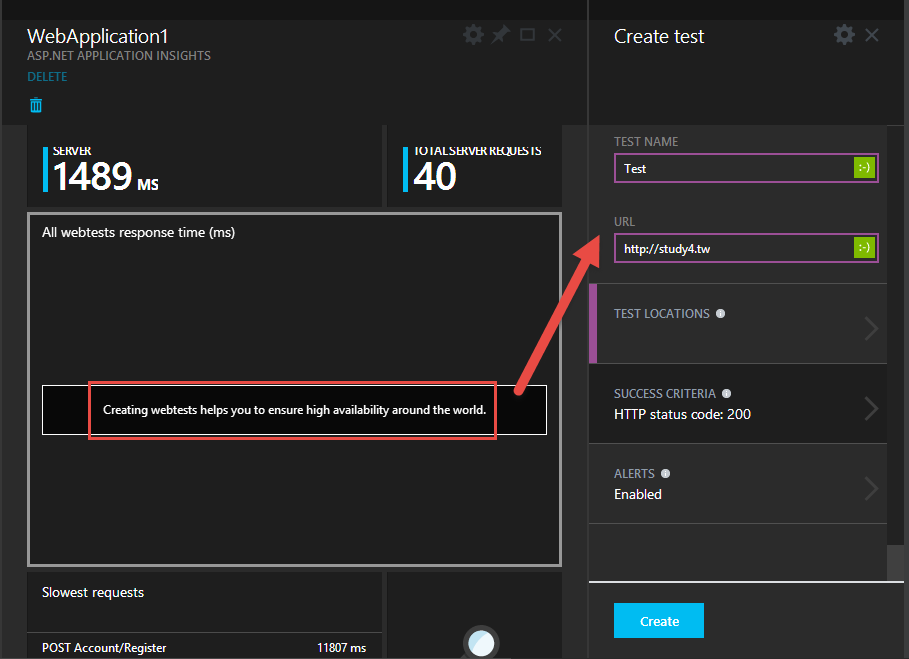Click the HTTP status code: 200 text
This screenshot has width=909, height=659.
[682, 414]
